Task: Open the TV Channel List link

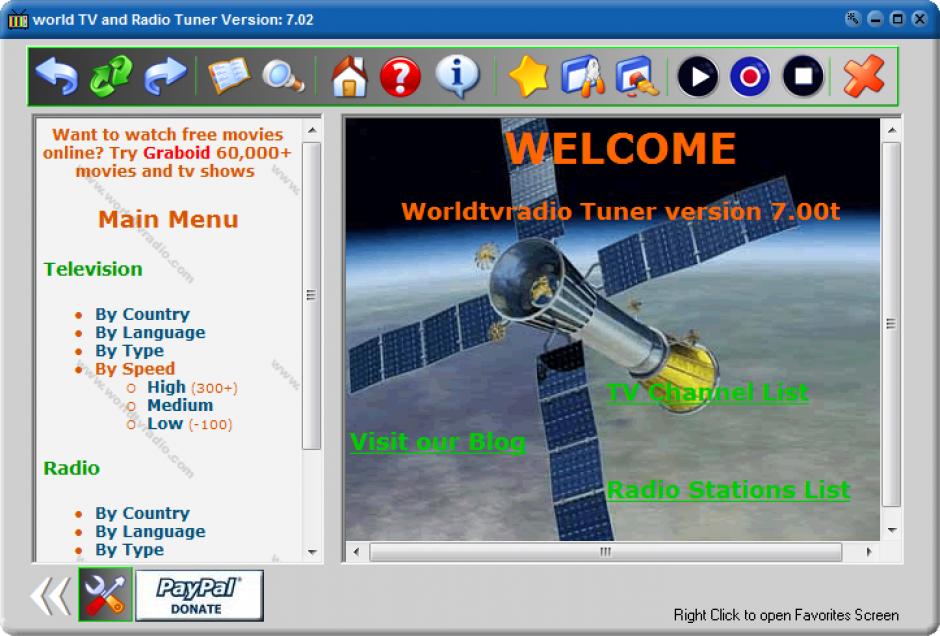Action: 707,393
